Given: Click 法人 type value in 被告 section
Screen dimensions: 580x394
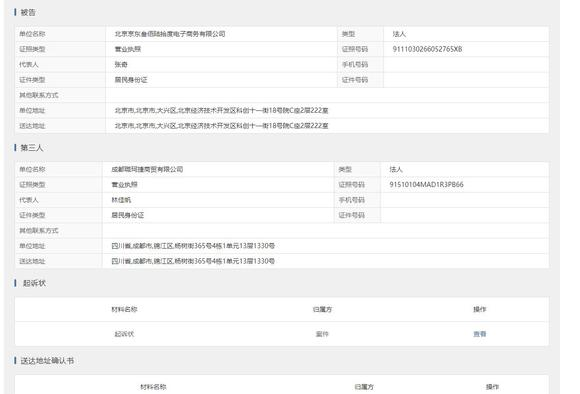Looking at the screenshot, I should 399,34.
